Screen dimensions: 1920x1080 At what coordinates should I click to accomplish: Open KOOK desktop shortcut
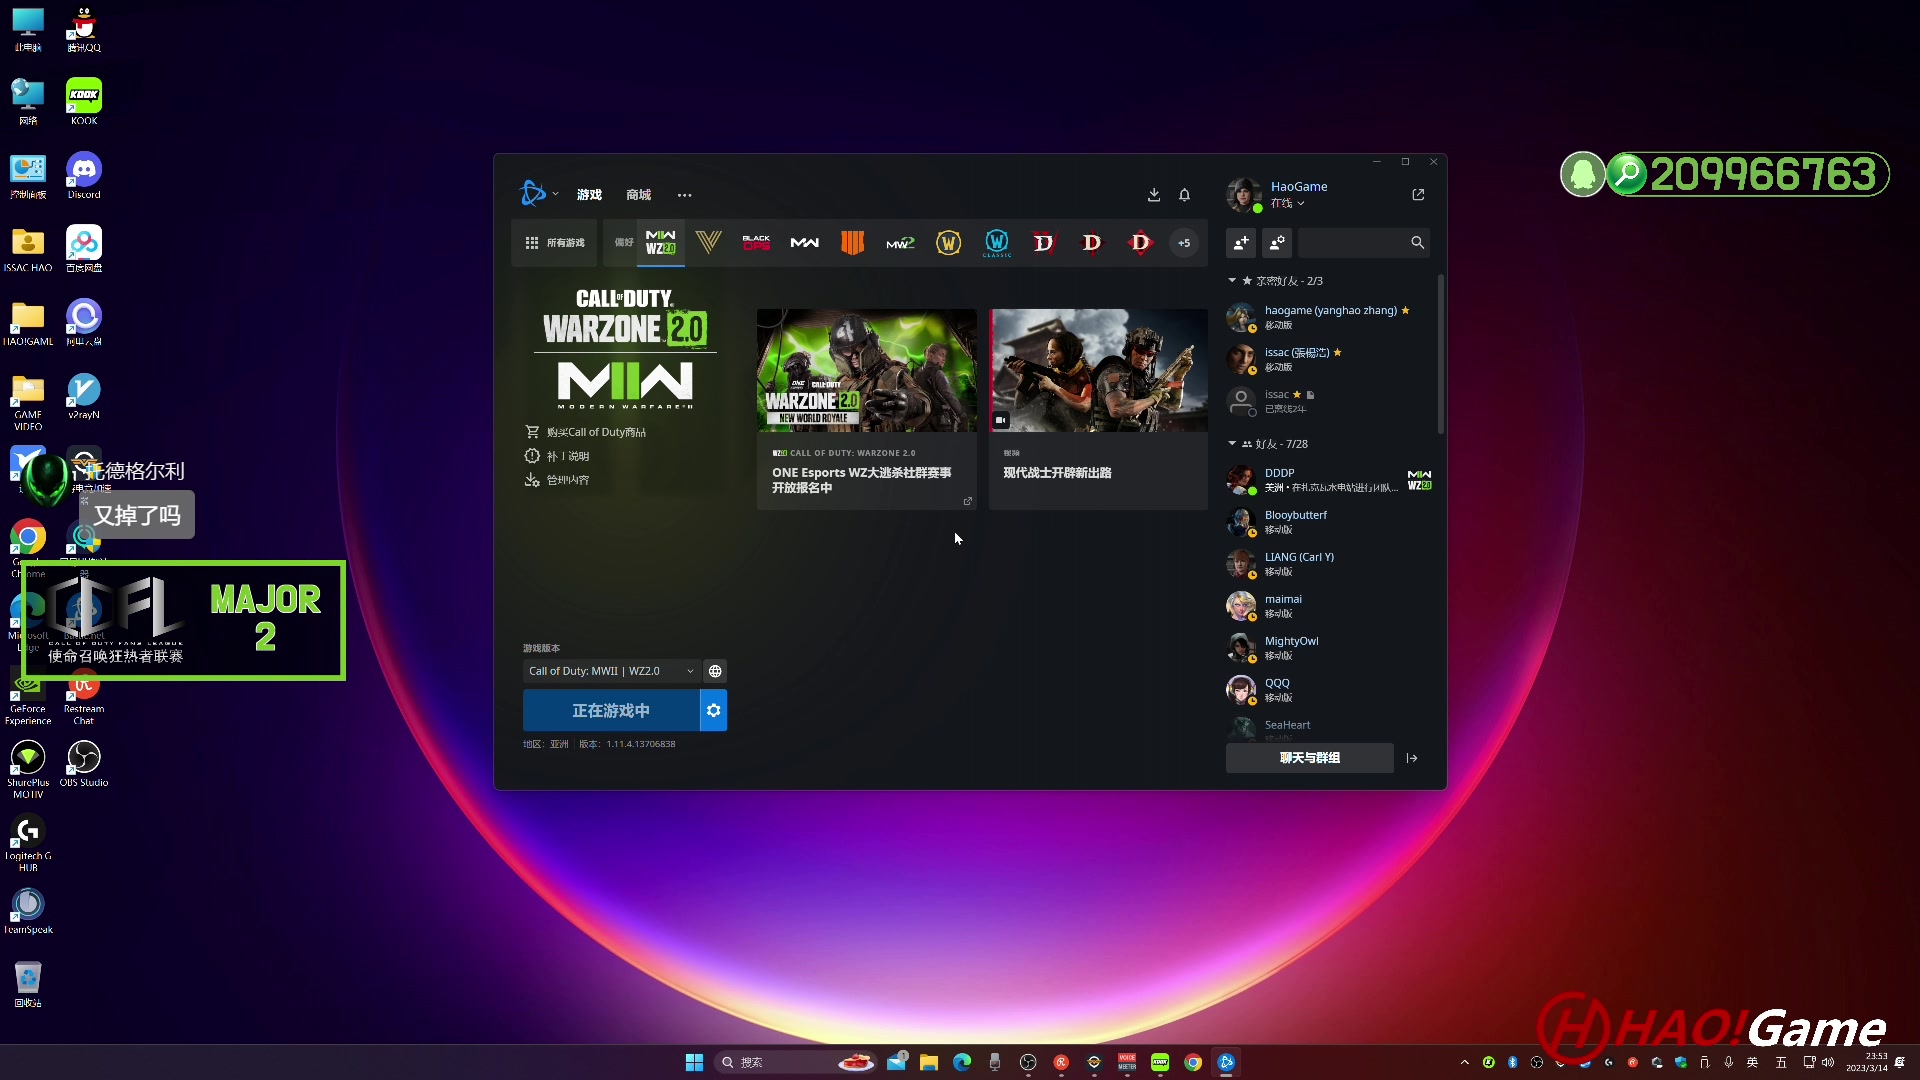[84, 102]
